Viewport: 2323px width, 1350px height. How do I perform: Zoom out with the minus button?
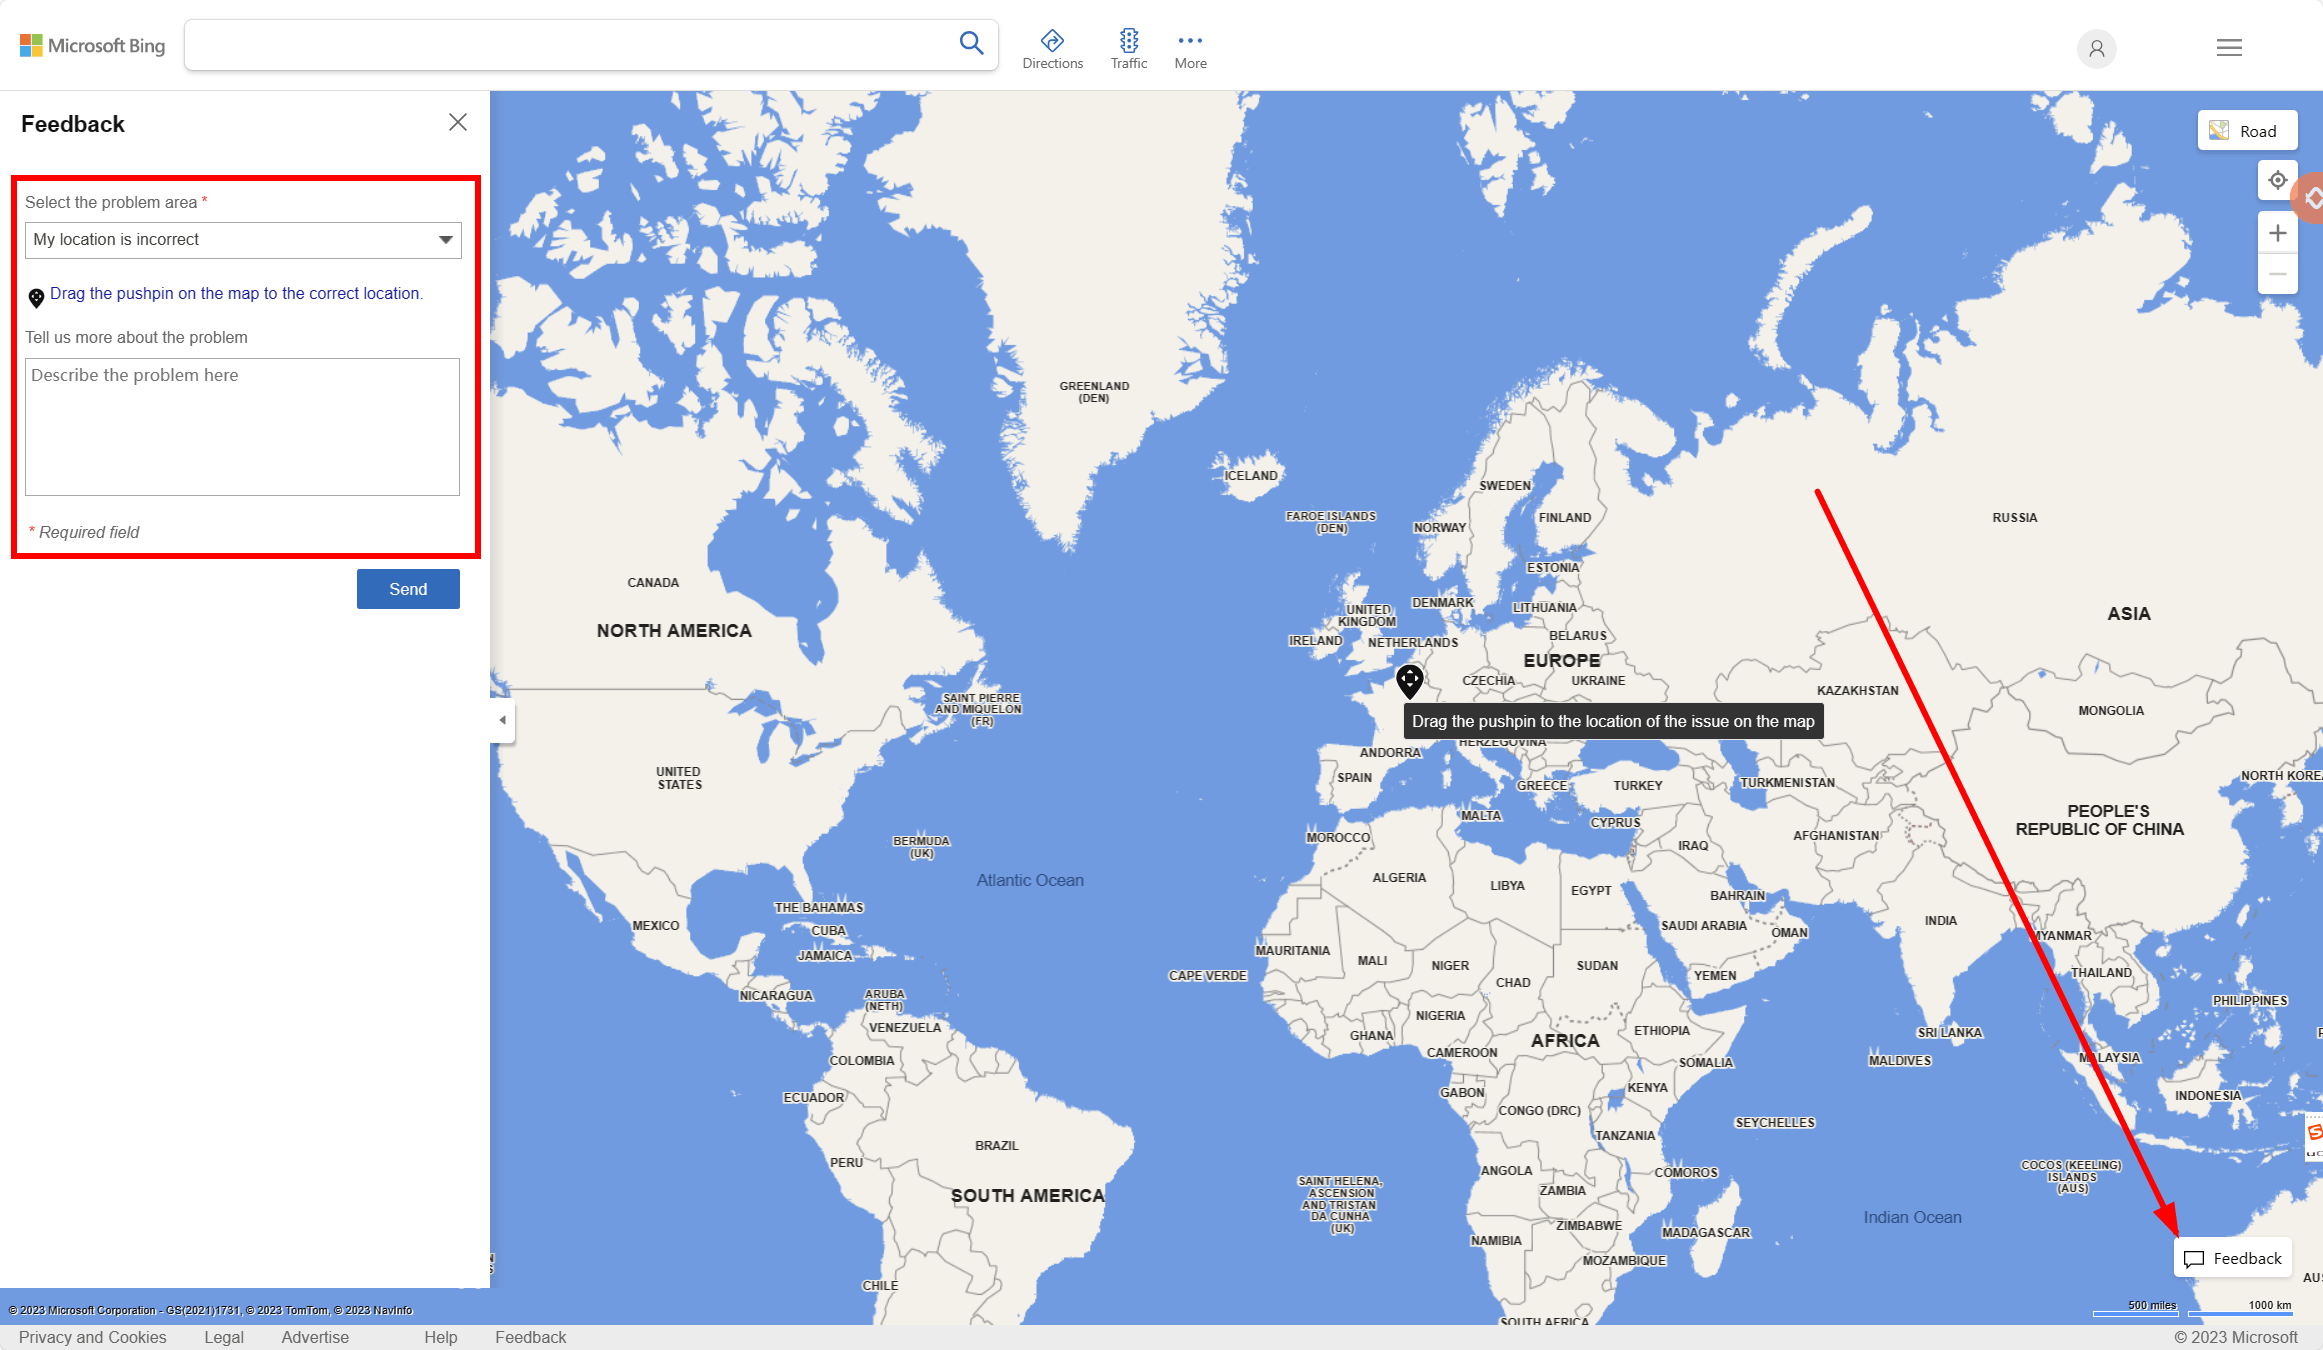[x=2277, y=274]
